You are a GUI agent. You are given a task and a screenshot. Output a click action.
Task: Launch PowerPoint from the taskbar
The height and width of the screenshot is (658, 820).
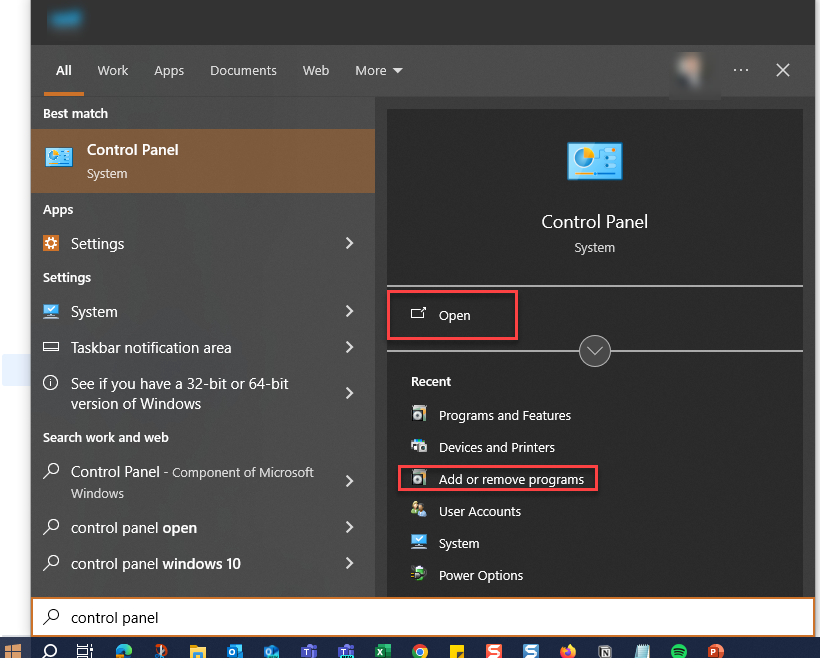(715, 651)
